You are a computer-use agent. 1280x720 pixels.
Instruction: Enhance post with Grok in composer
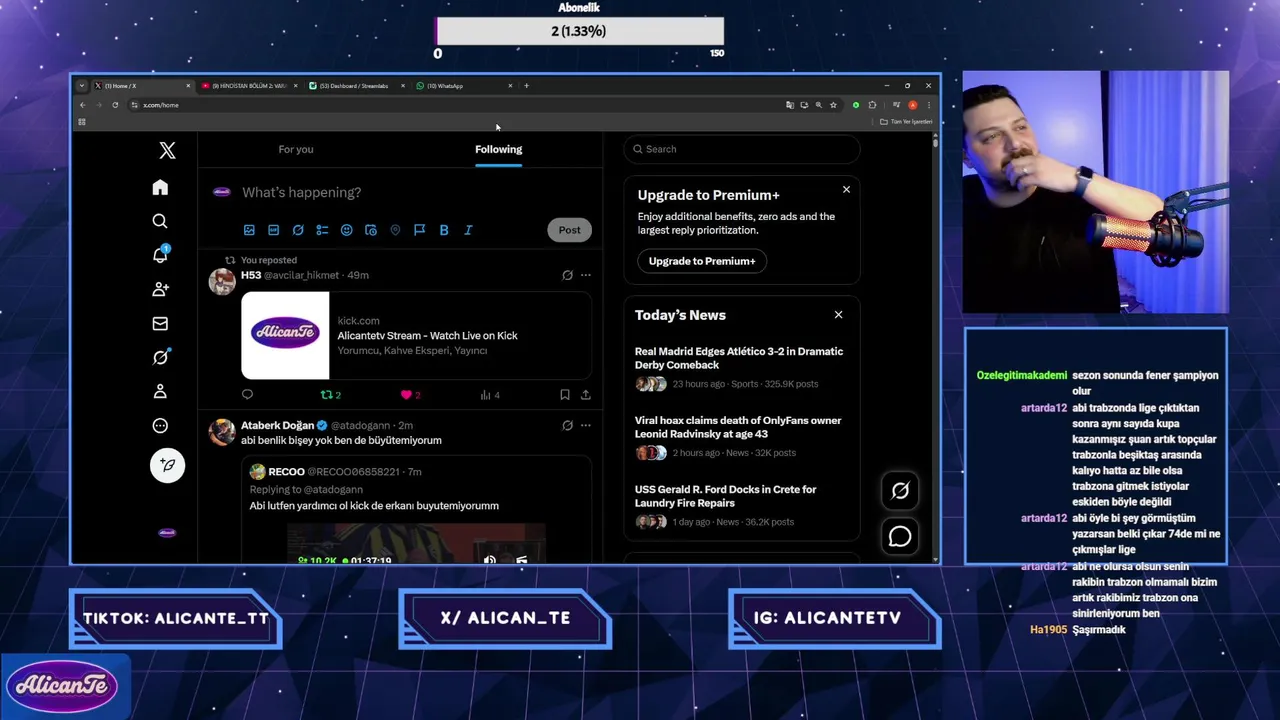[x=298, y=230]
